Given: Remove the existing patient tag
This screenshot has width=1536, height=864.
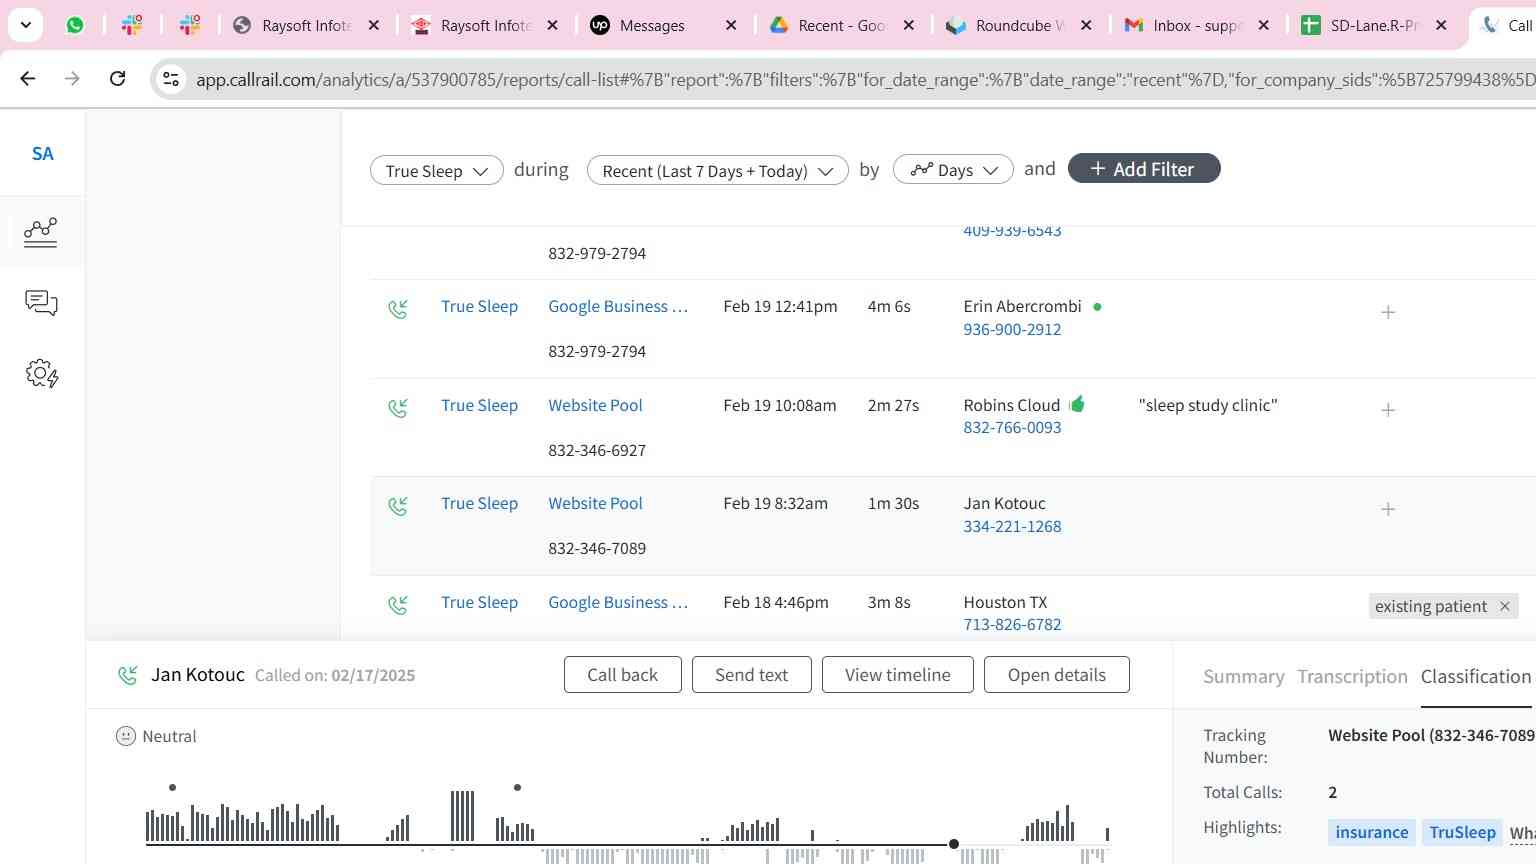Looking at the screenshot, I should (x=1504, y=606).
